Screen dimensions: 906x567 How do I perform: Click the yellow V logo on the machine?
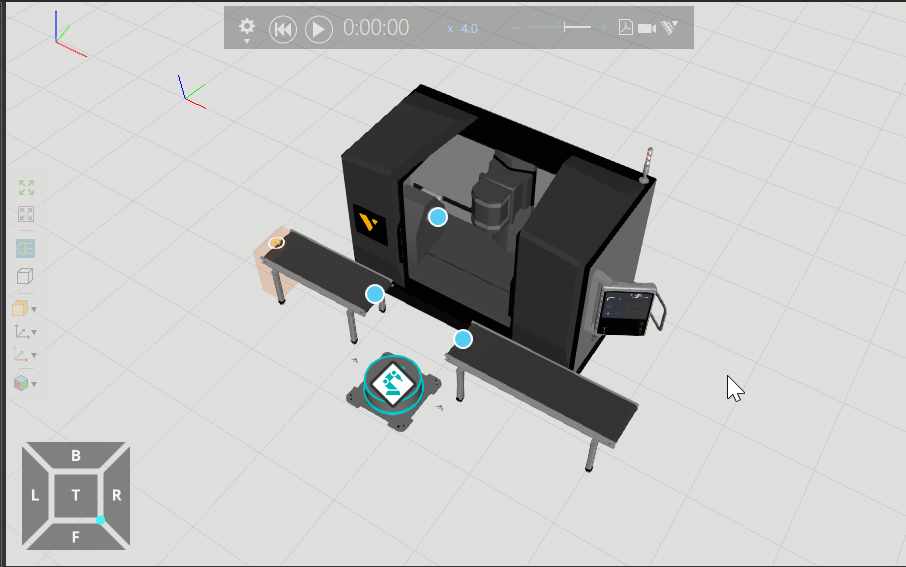point(370,224)
